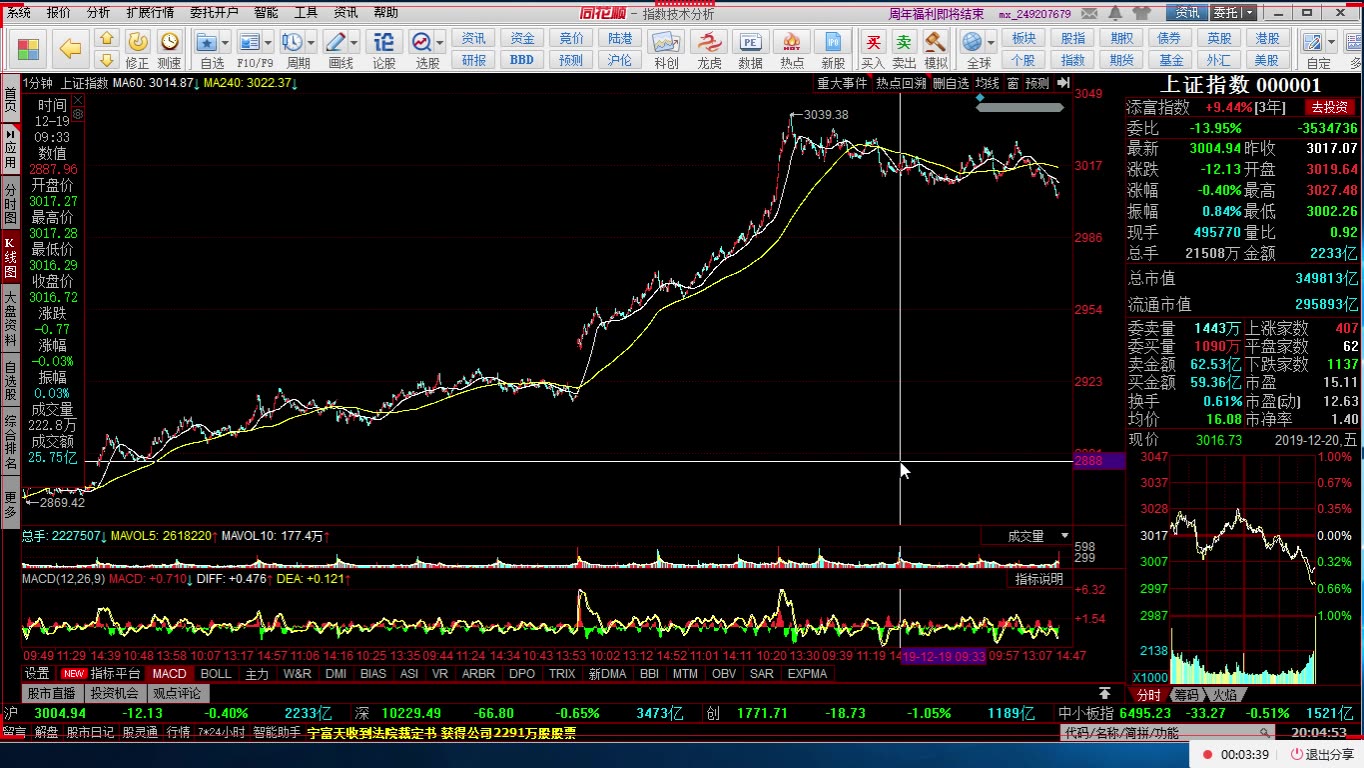Click the right-arrow collapse icon above chart

pos(1062,84)
